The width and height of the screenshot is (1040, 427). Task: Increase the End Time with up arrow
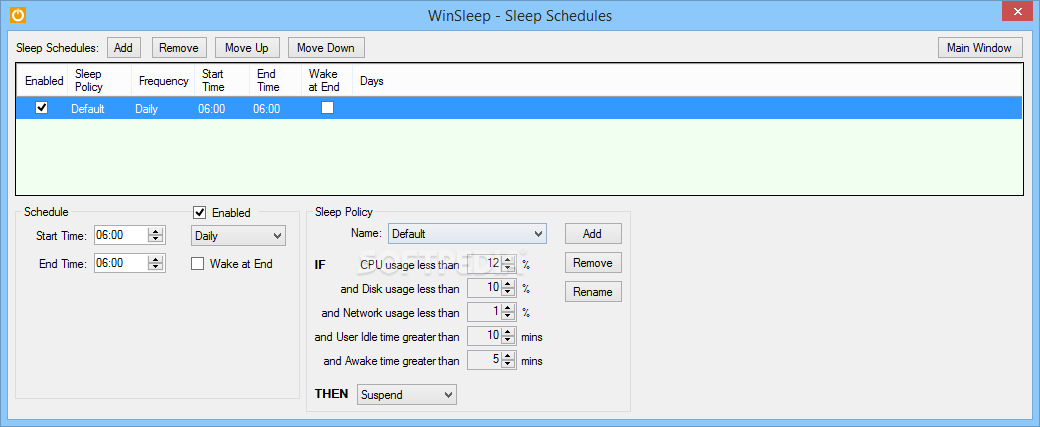tap(156, 259)
